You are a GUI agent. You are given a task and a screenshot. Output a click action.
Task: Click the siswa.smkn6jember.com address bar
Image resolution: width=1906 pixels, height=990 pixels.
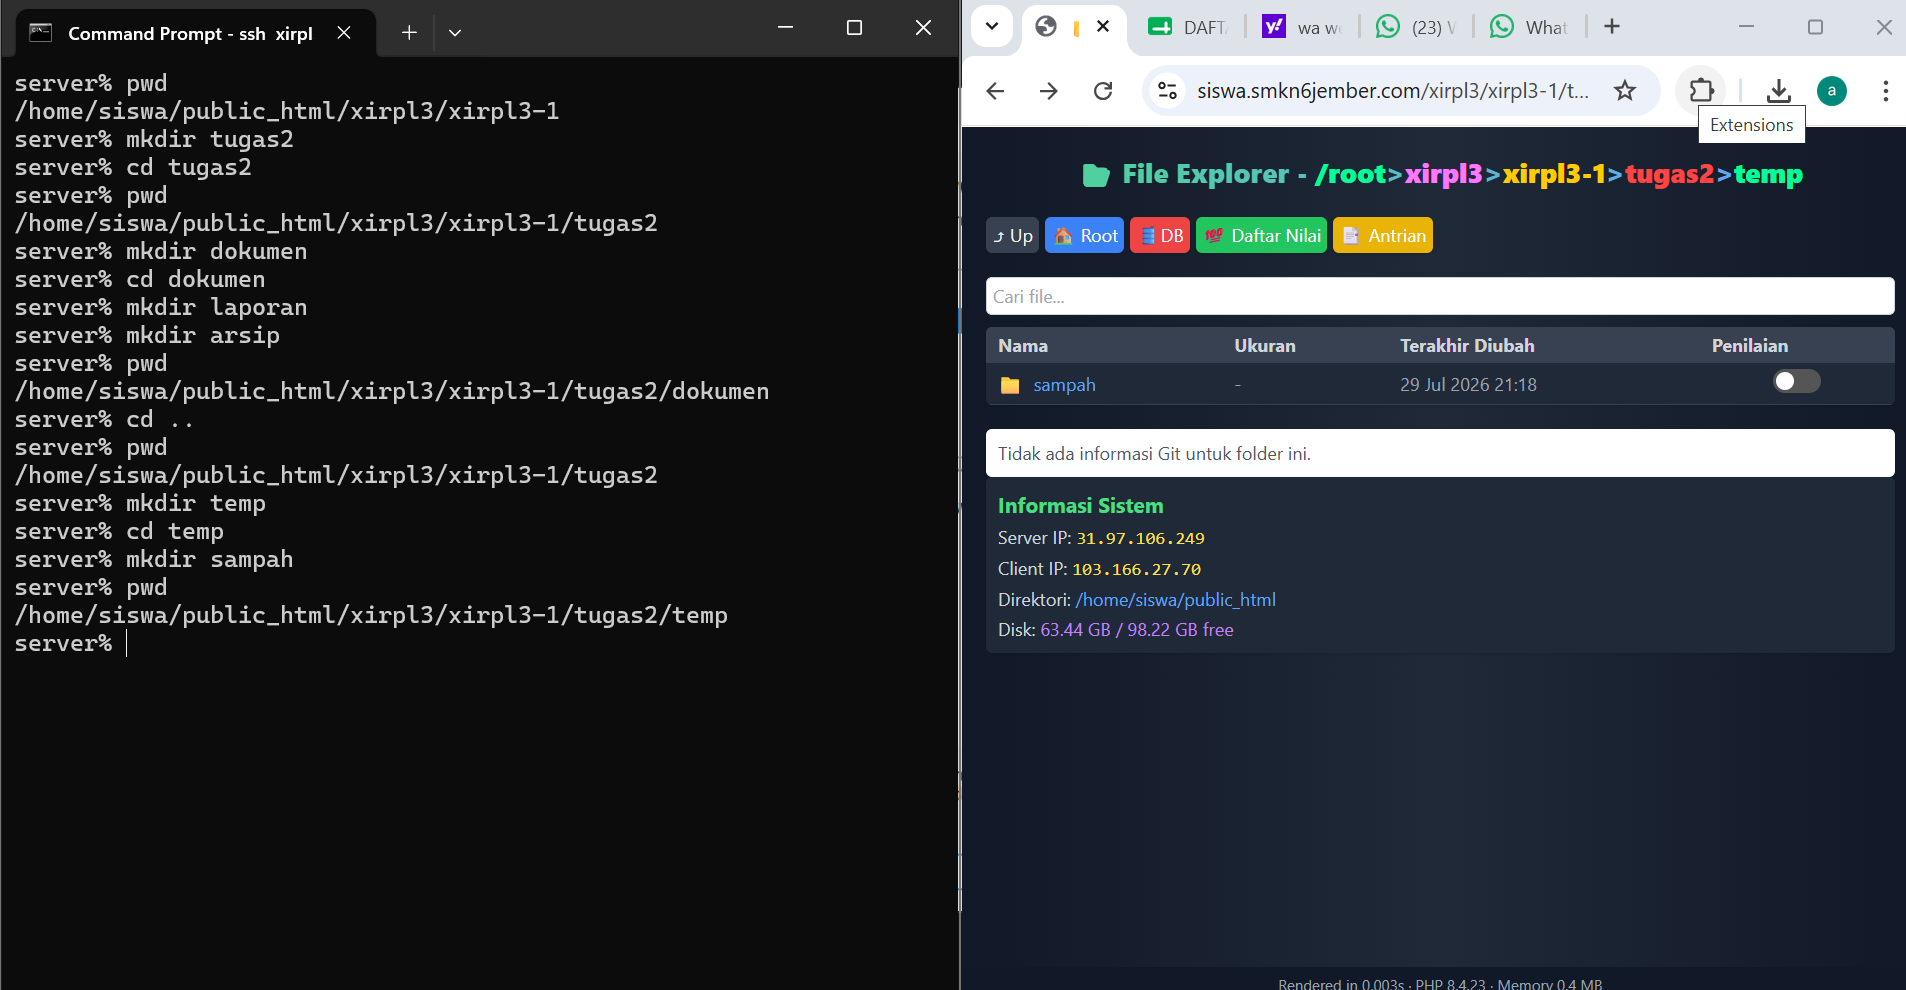[x=1393, y=91]
